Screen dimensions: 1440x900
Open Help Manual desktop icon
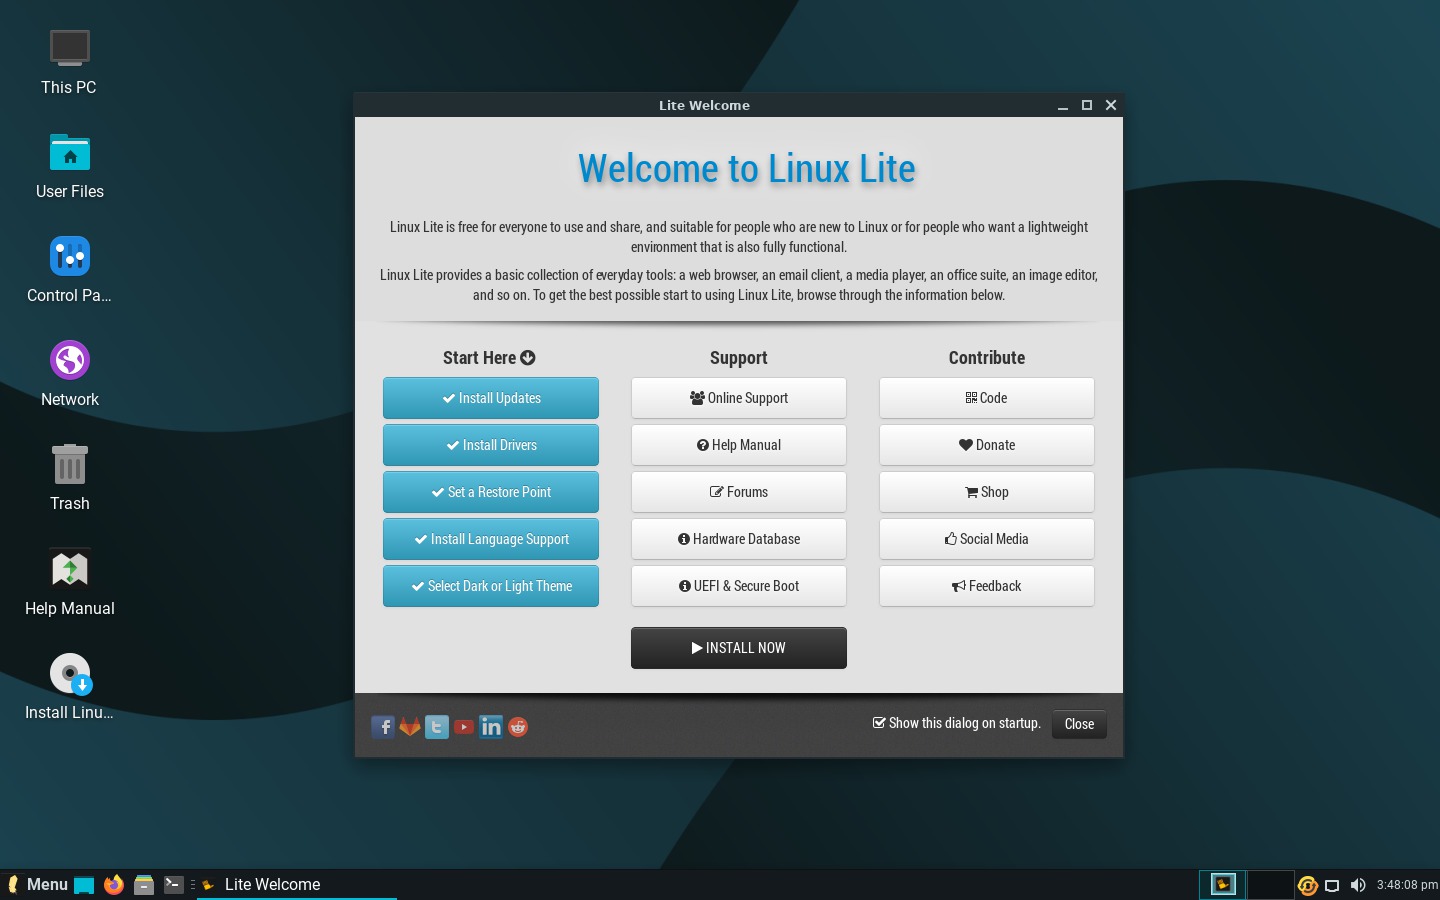(70, 569)
